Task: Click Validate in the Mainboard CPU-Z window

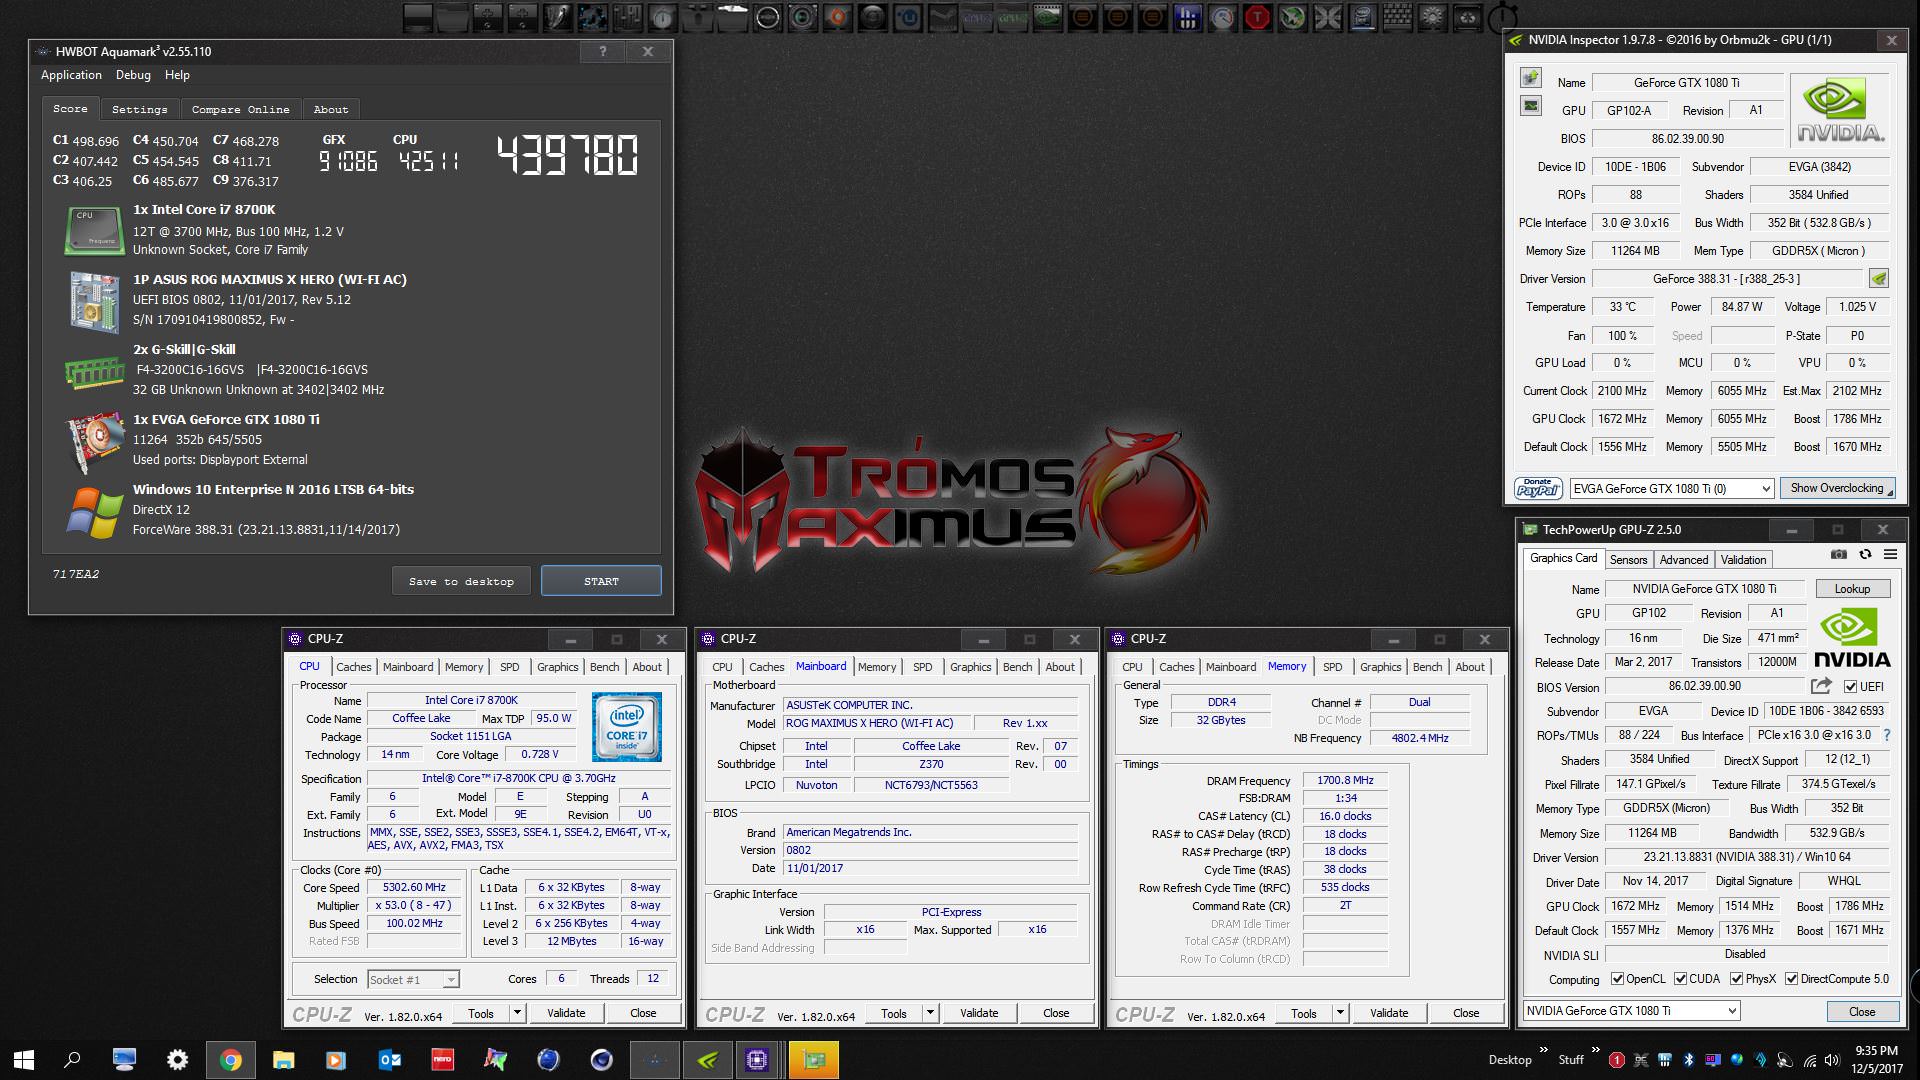Action: pyautogui.click(x=979, y=1013)
